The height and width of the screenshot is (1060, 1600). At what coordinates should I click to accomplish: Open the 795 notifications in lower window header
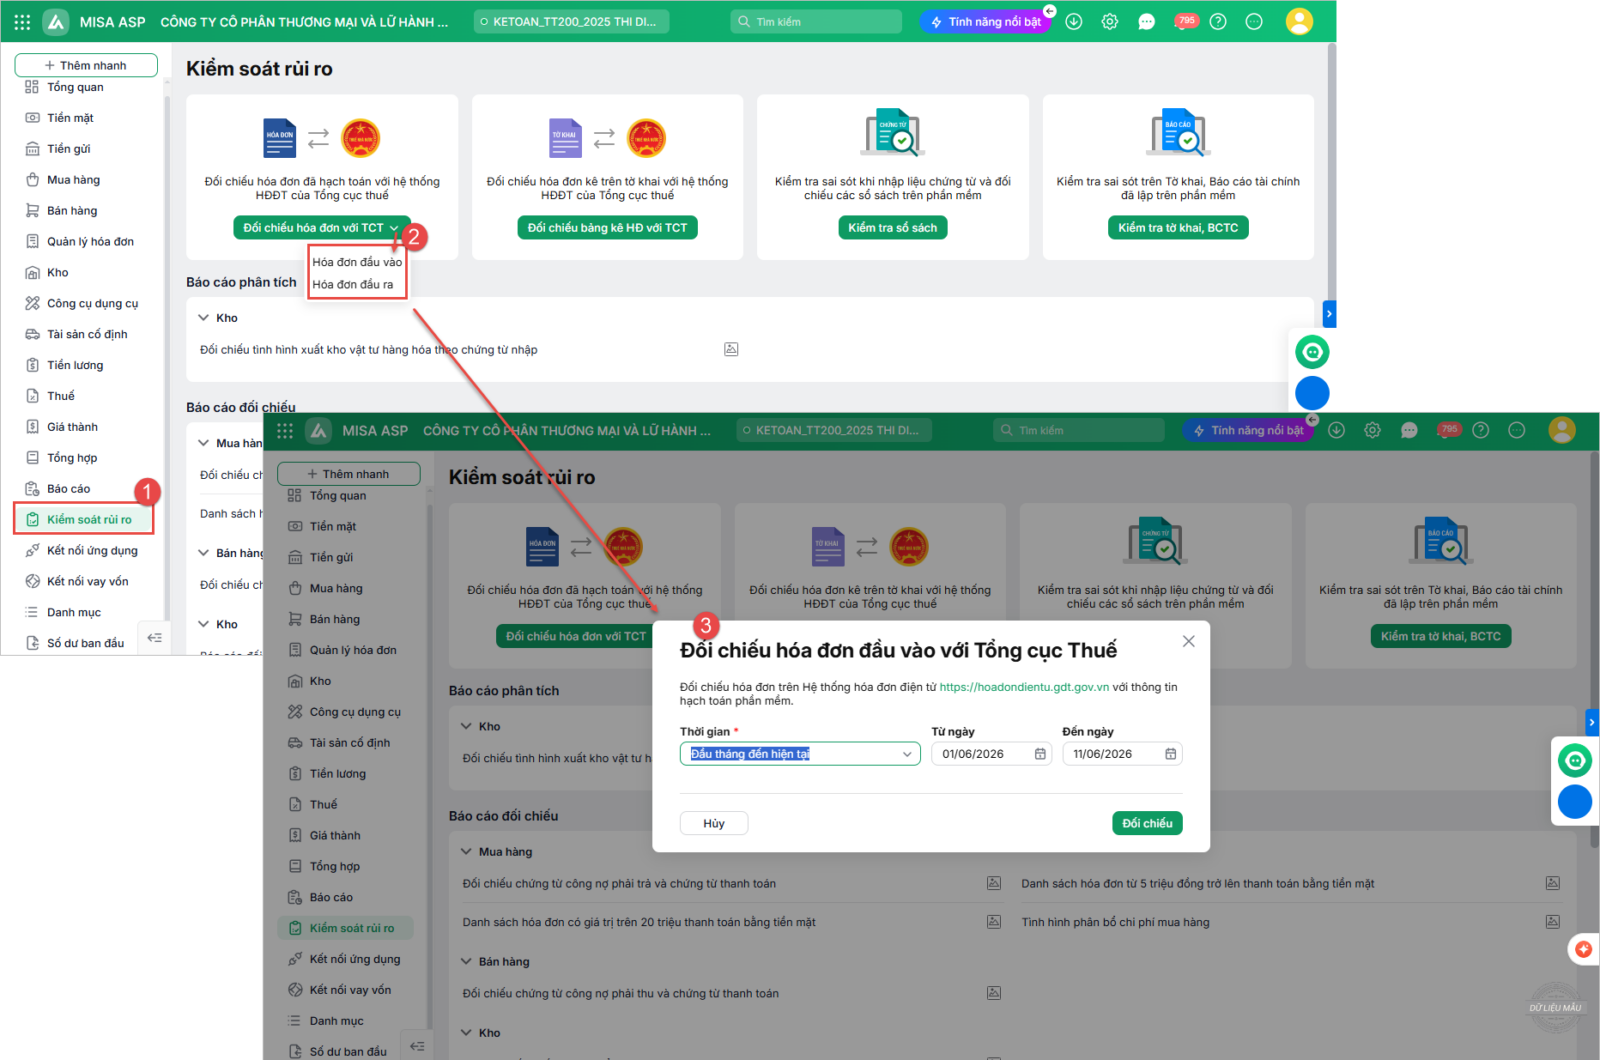tap(1447, 430)
